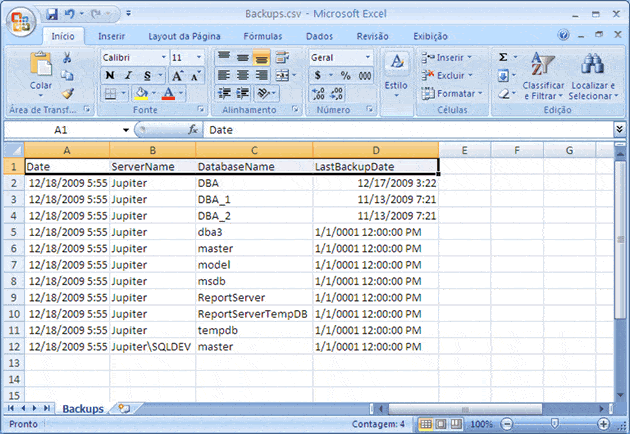Open Excel help question mark
This screenshot has width=630, height=434.
(563, 35)
